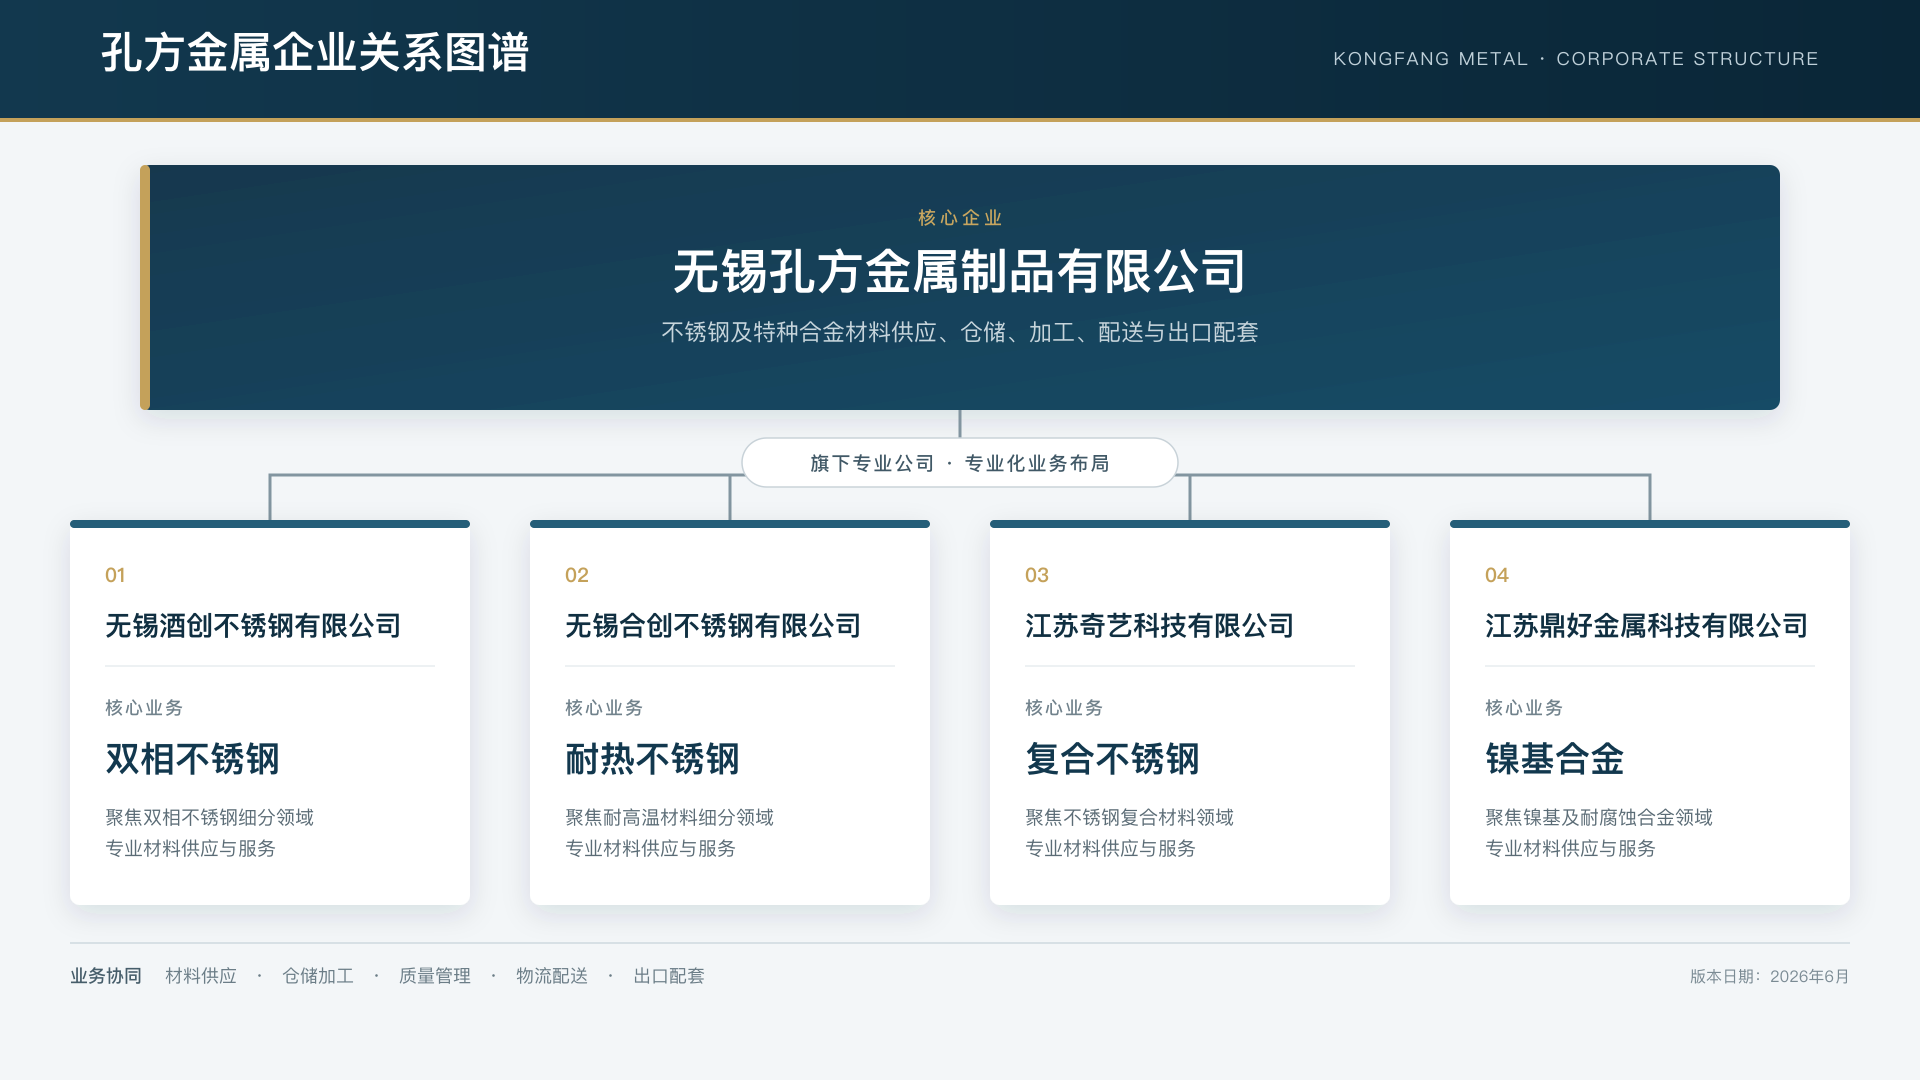Click the 版本日期：2026年6月 text
The width and height of the screenshot is (1920, 1080).
pos(1770,977)
